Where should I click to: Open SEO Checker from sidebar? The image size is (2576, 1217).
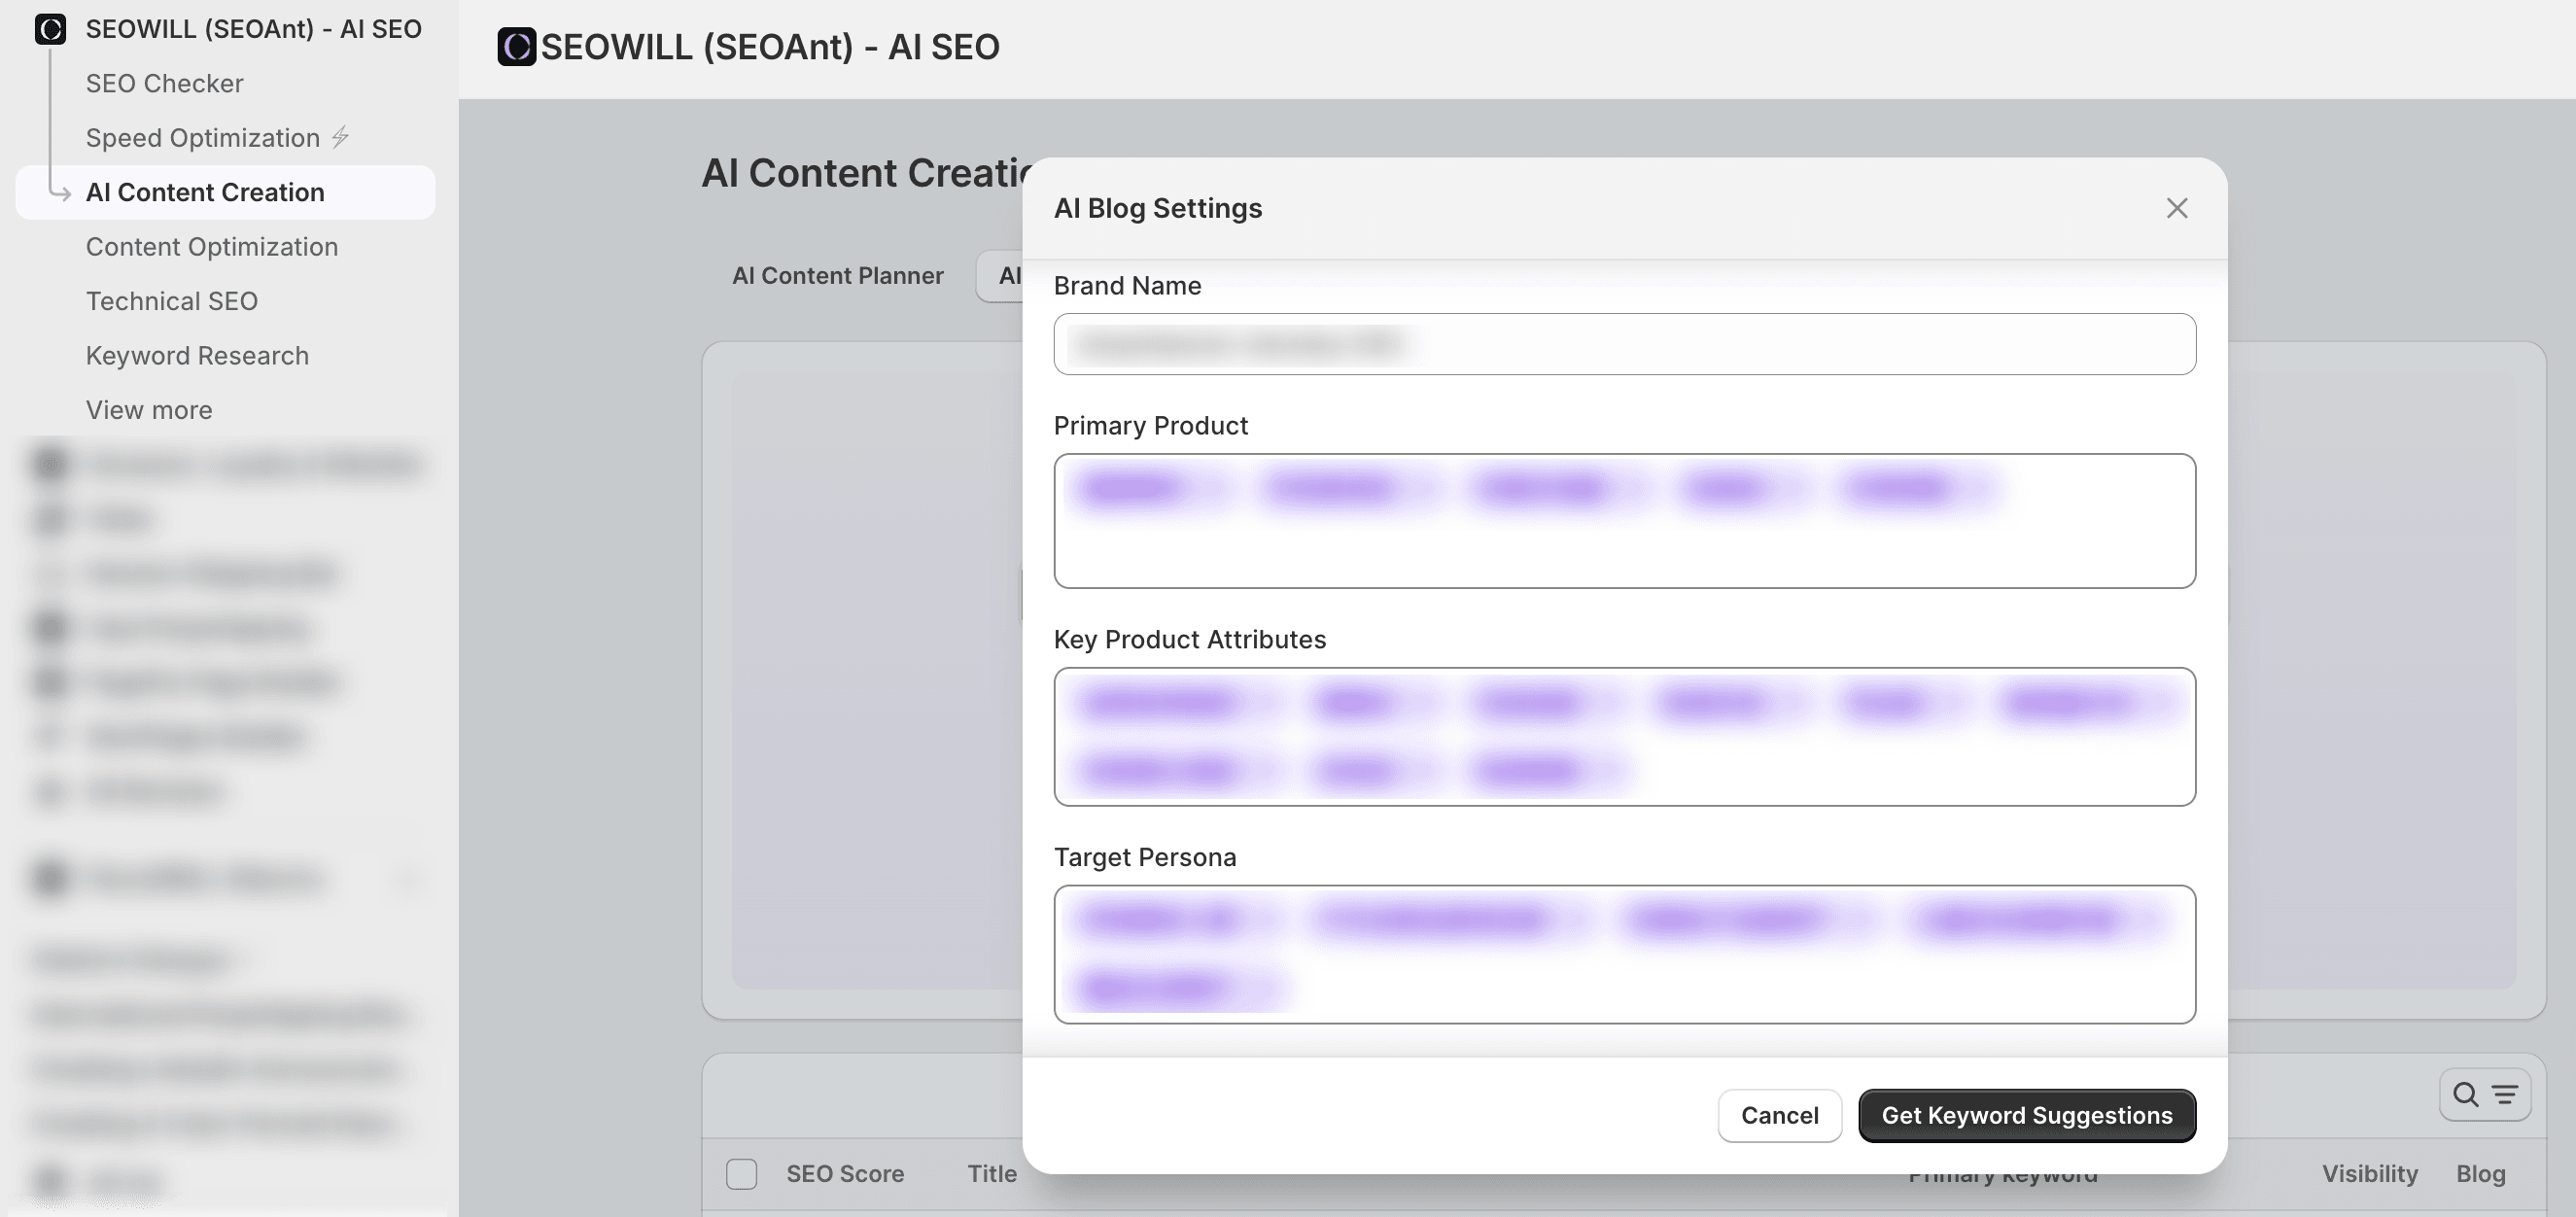coord(165,83)
